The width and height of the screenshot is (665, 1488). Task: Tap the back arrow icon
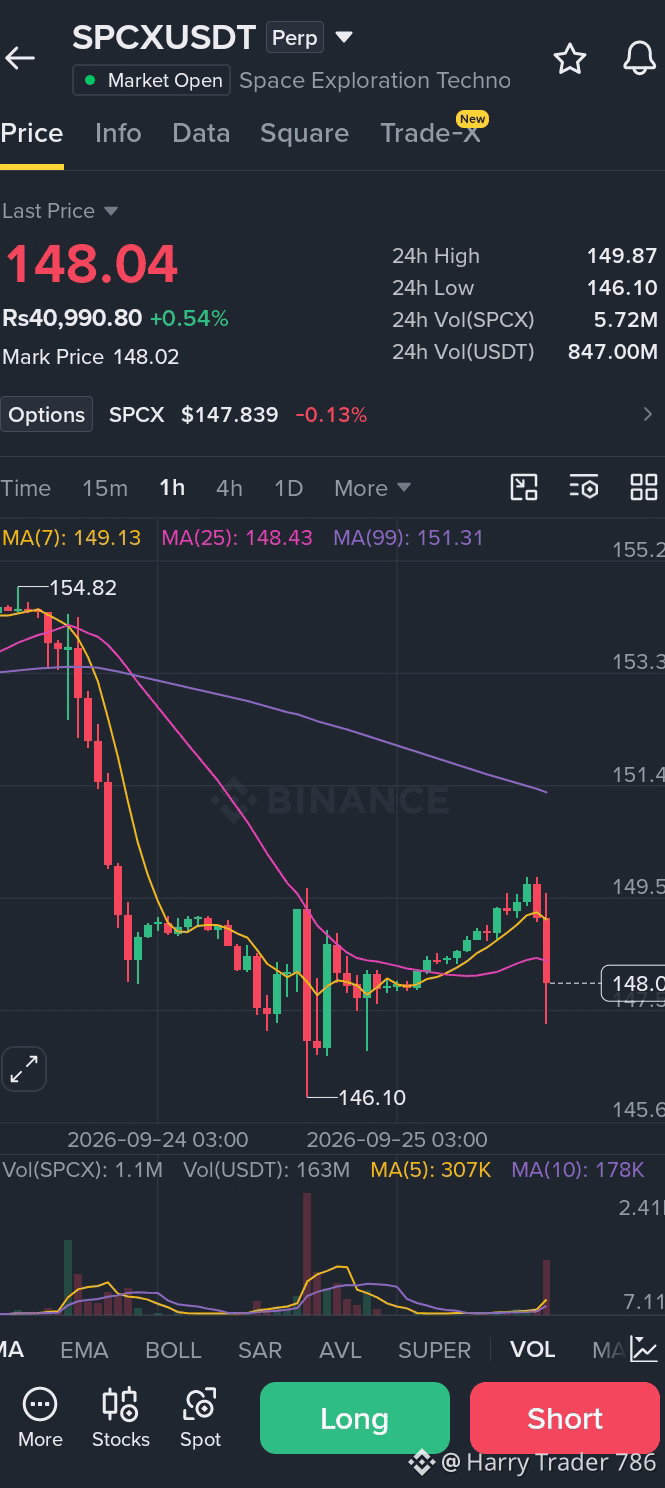pyautogui.click(x=20, y=59)
